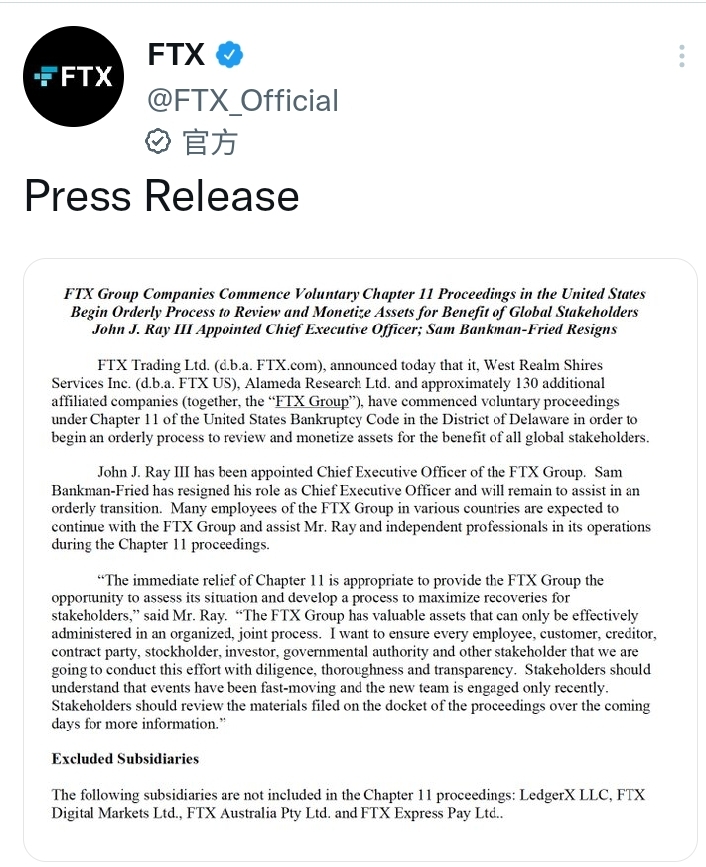Screen dimensions: 706x867
Task: Click the headline line Begin Orderly Process
Action: click(354, 311)
